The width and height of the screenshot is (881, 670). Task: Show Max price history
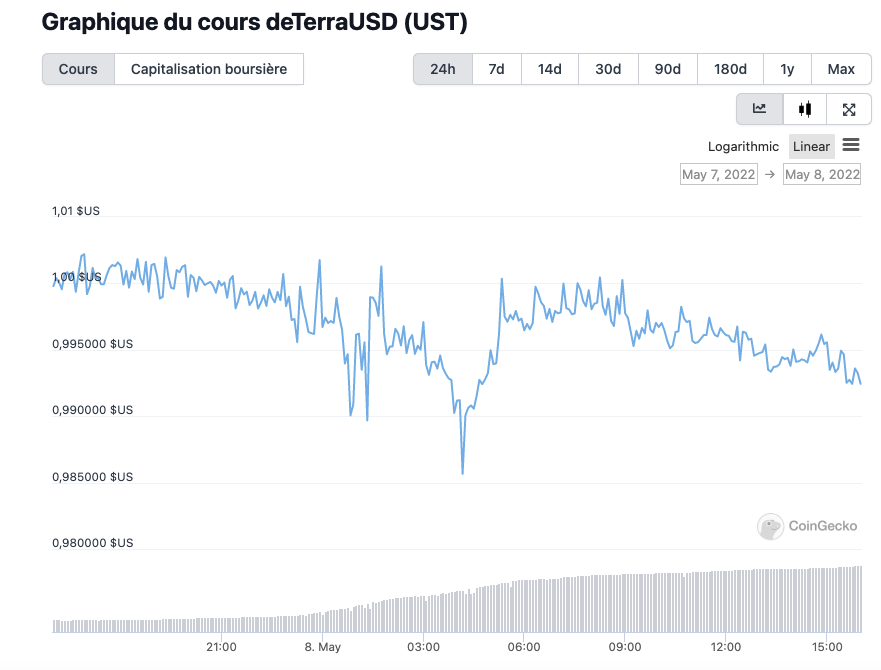point(841,69)
